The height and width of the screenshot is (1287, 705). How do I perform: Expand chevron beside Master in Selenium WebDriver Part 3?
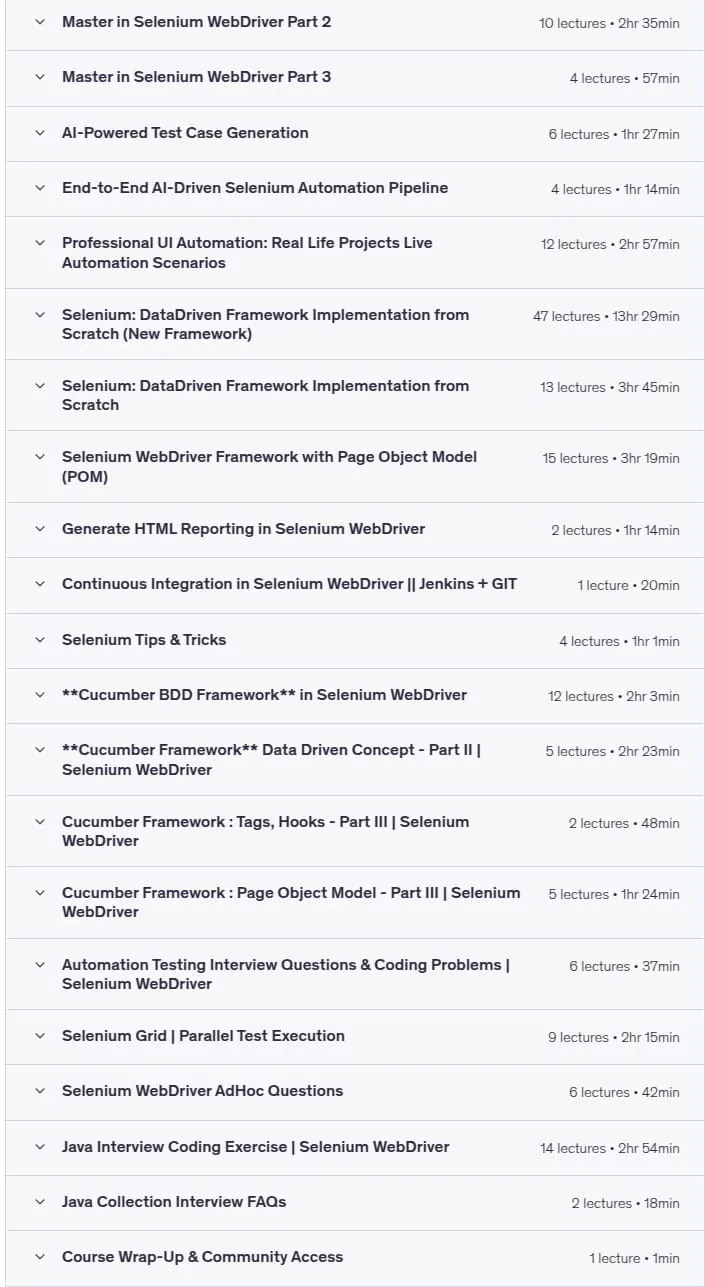click(x=40, y=77)
